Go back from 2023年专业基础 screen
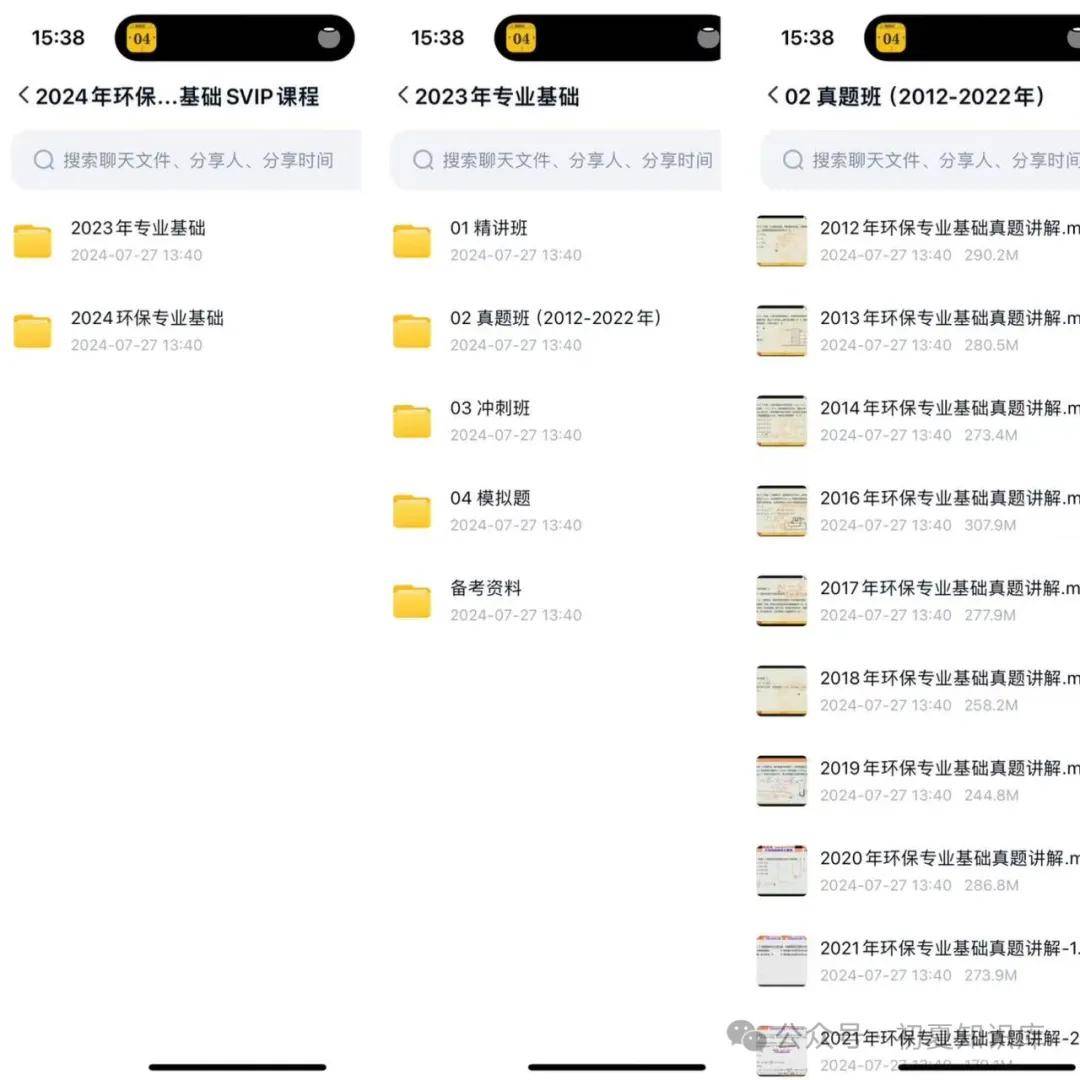Image resolution: width=1080 pixels, height=1080 pixels. (x=403, y=95)
